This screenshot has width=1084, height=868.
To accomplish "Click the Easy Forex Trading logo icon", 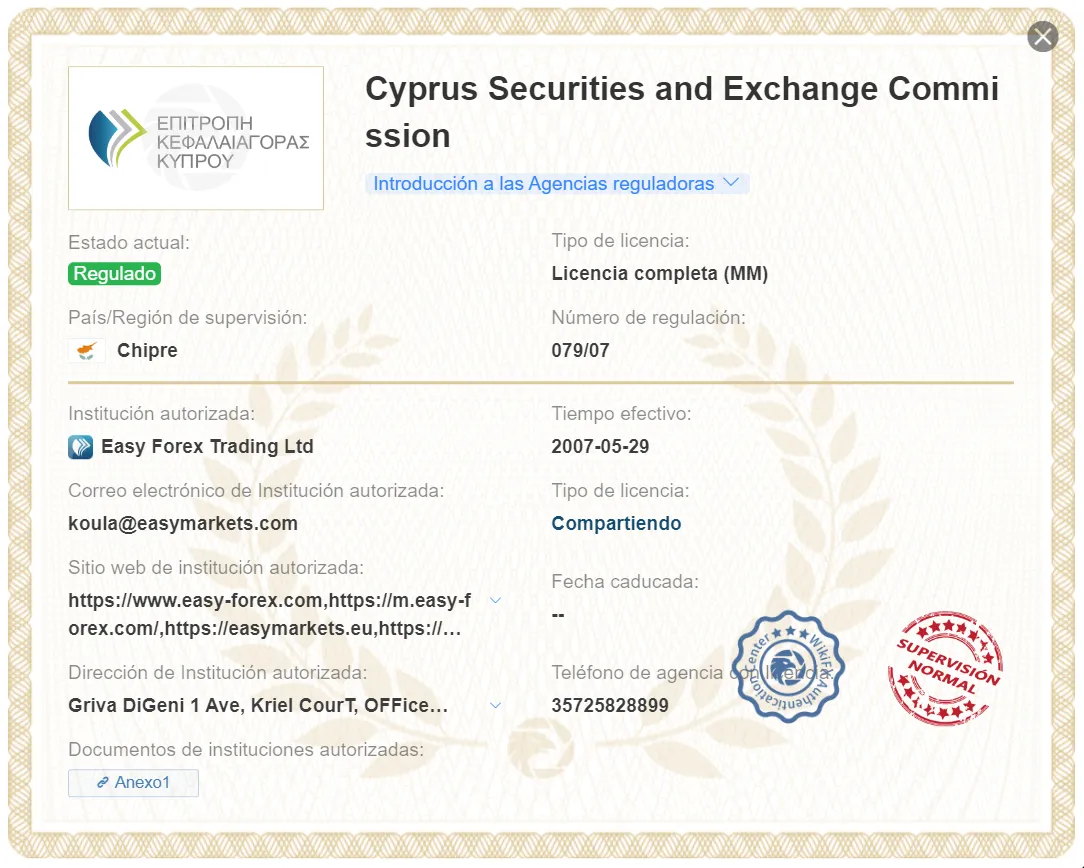I will pyautogui.click(x=80, y=447).
